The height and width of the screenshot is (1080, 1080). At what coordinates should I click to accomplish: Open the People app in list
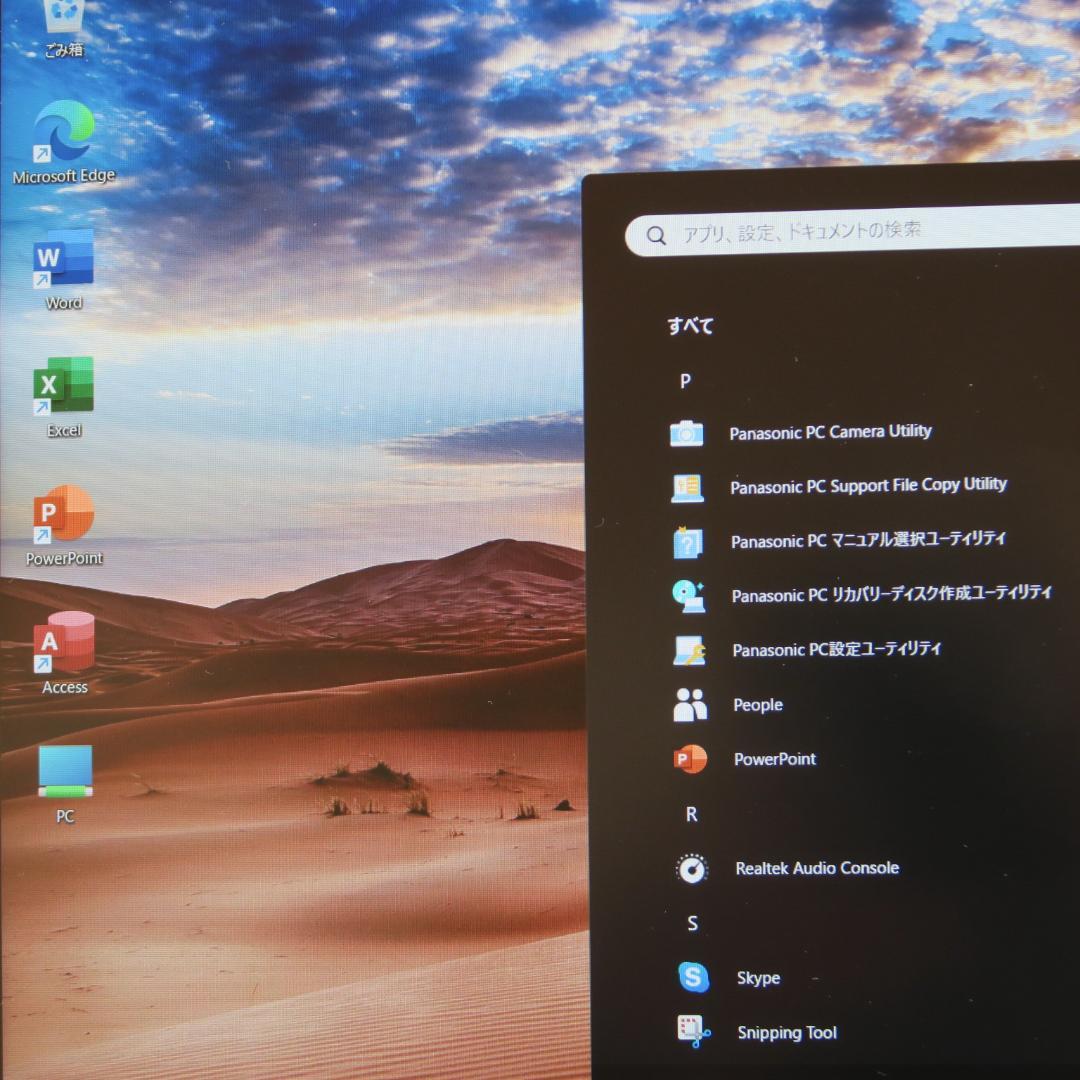pos(757,705)
